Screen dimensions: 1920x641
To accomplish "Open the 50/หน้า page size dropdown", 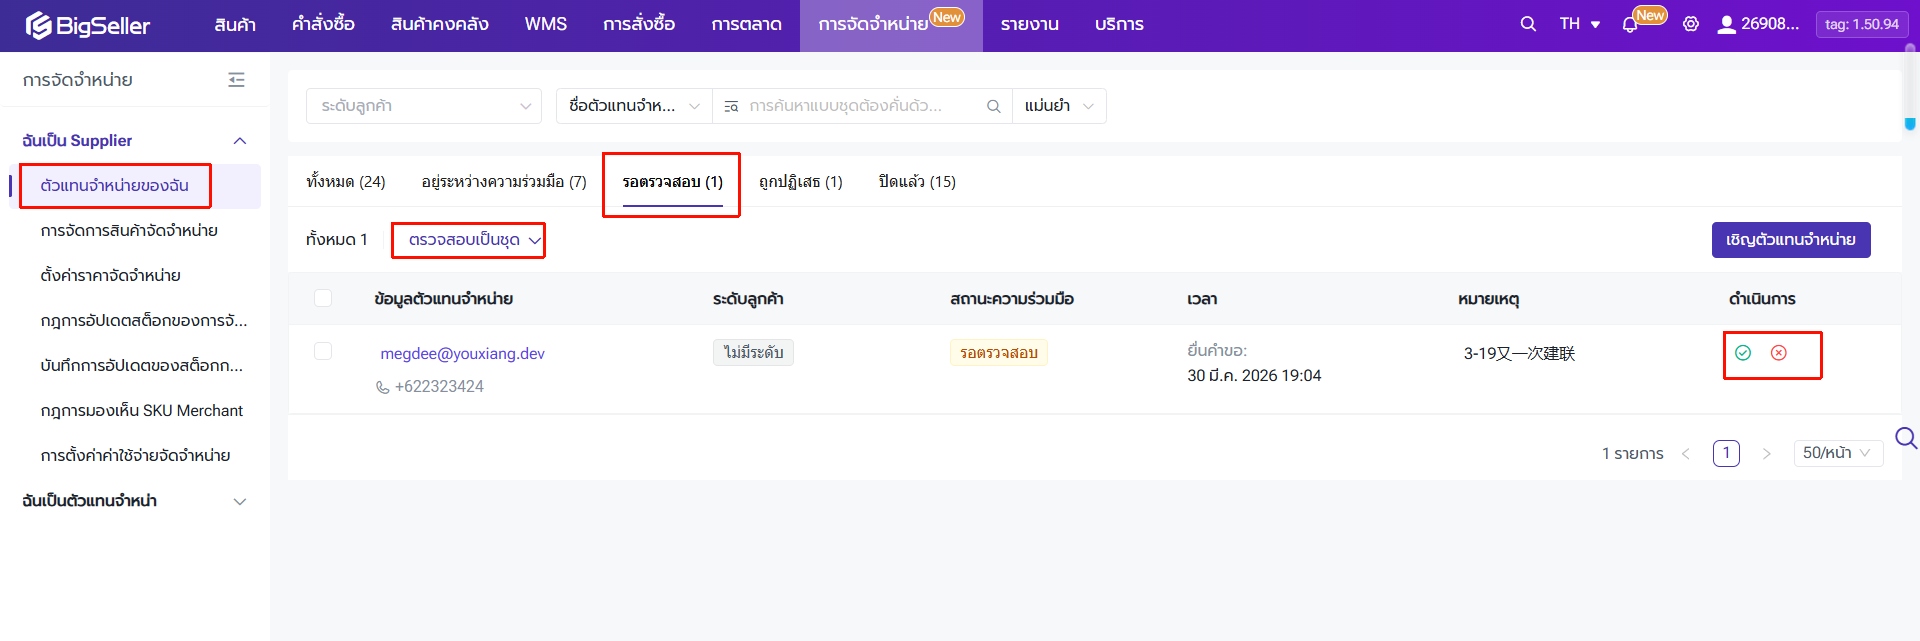I will tap(1837, 453).
